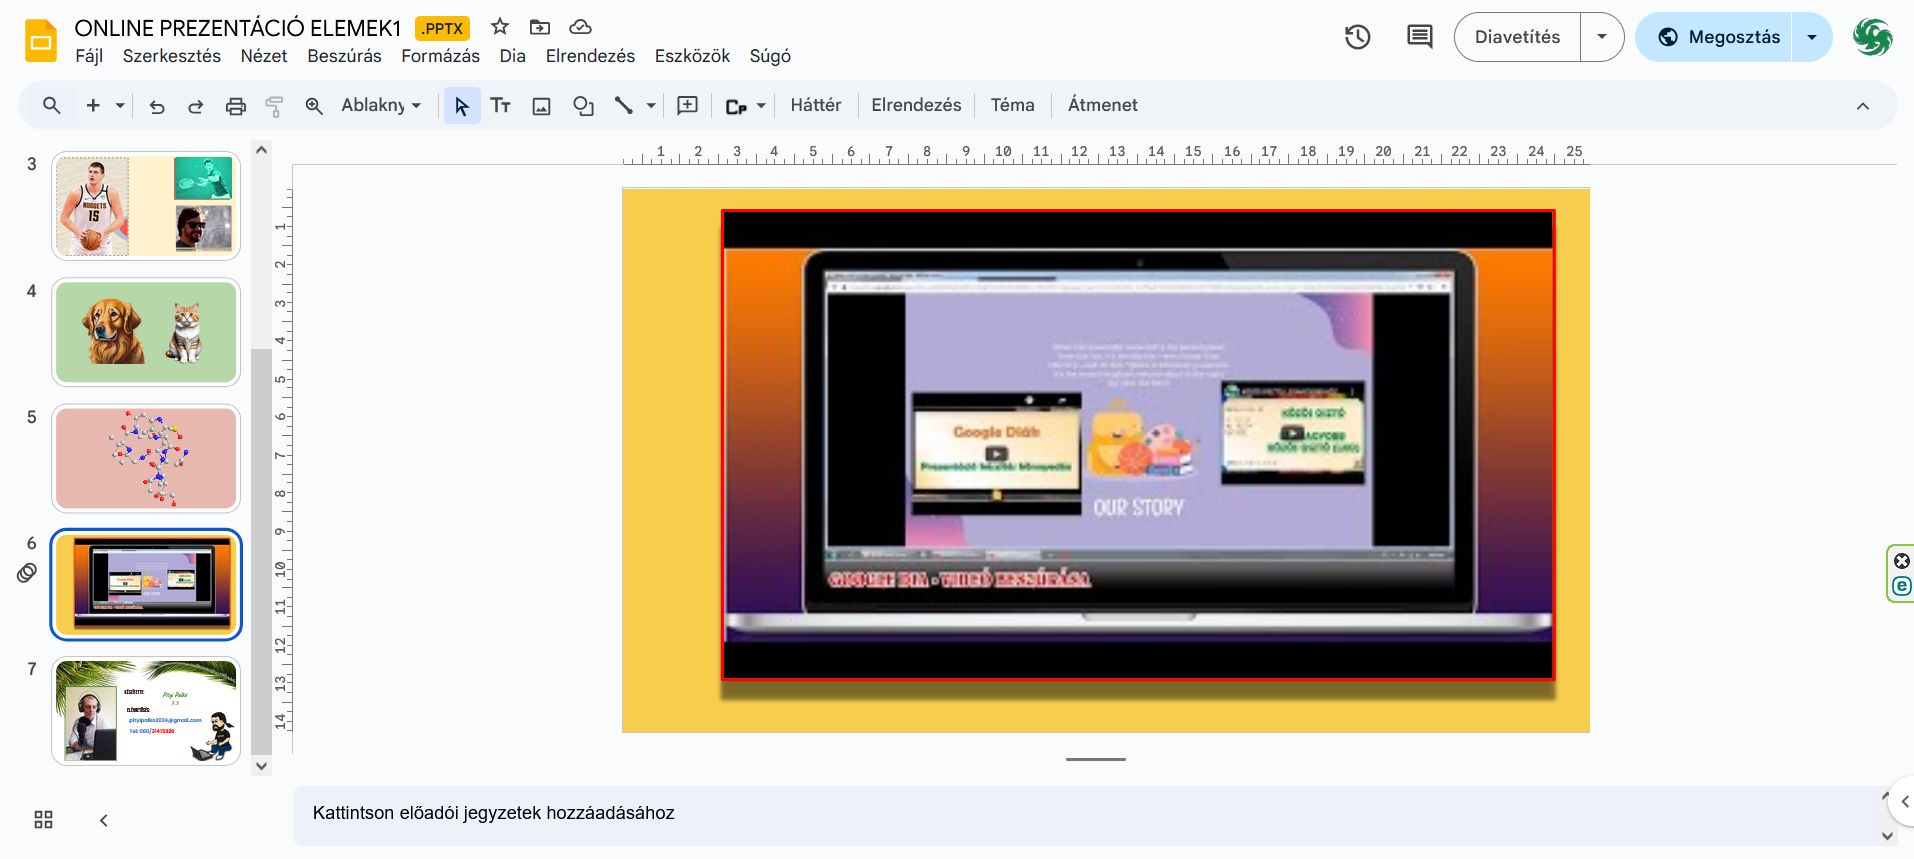The image size is (1914, 859).
Task: Click the notes scroll down arrow
Action: click(1887, 836)
